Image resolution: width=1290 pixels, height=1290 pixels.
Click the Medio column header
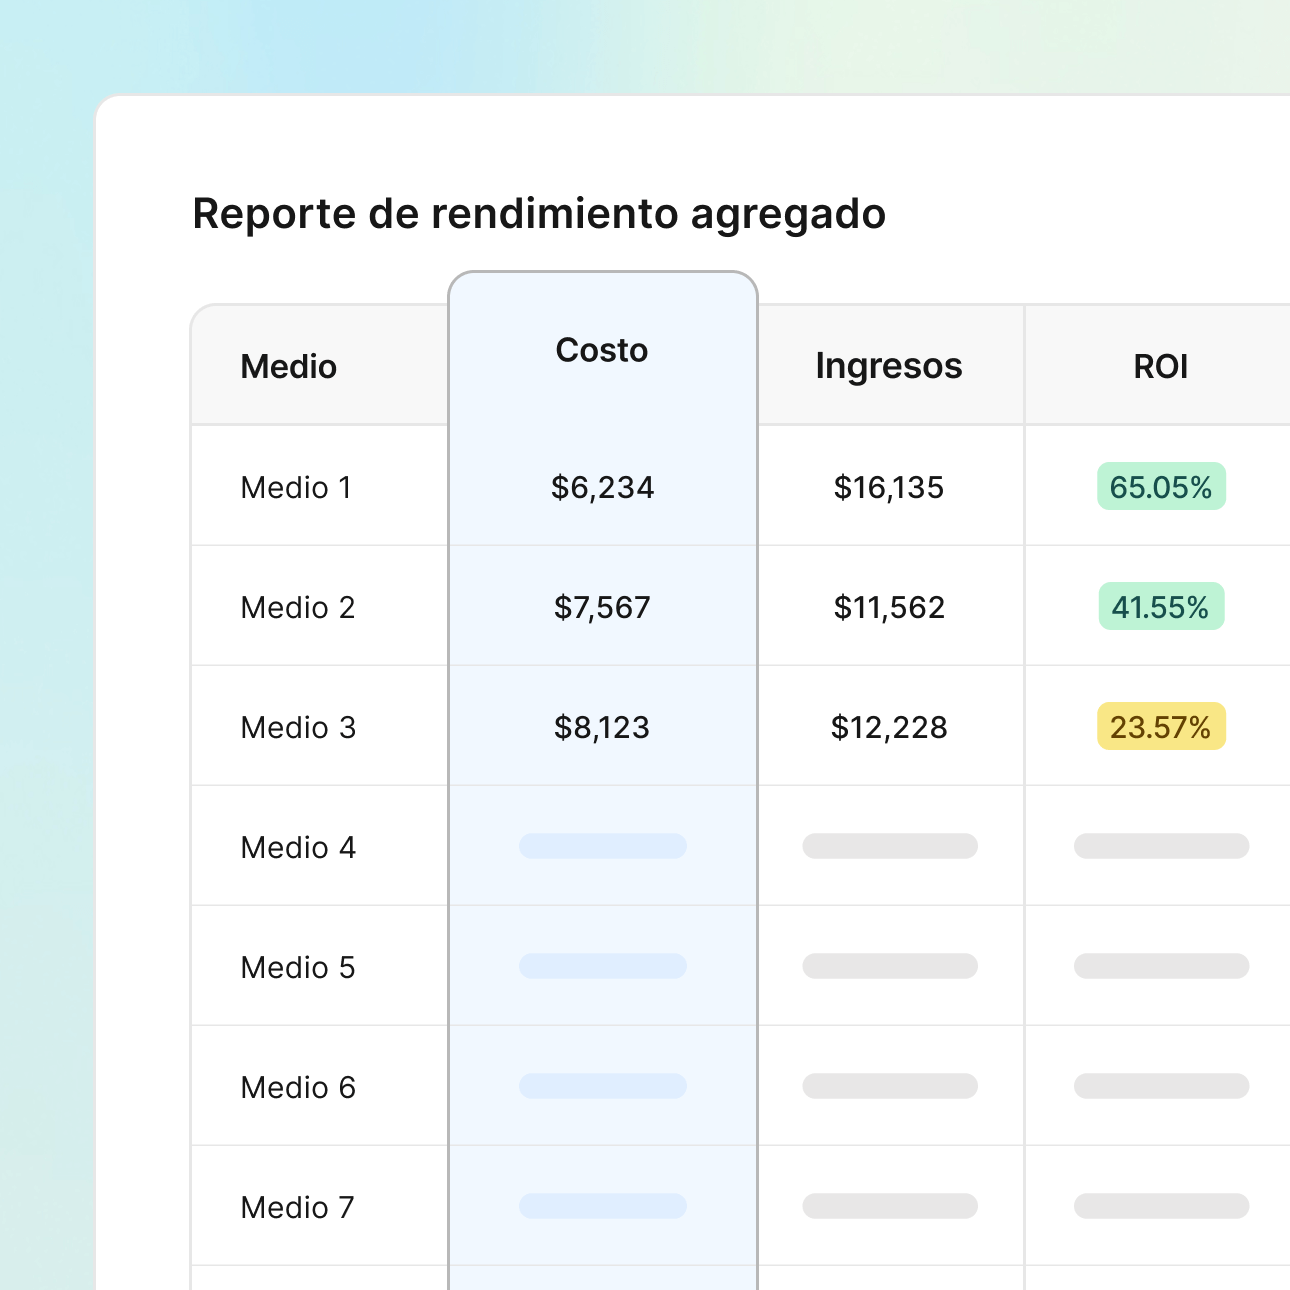click(288, 366)
